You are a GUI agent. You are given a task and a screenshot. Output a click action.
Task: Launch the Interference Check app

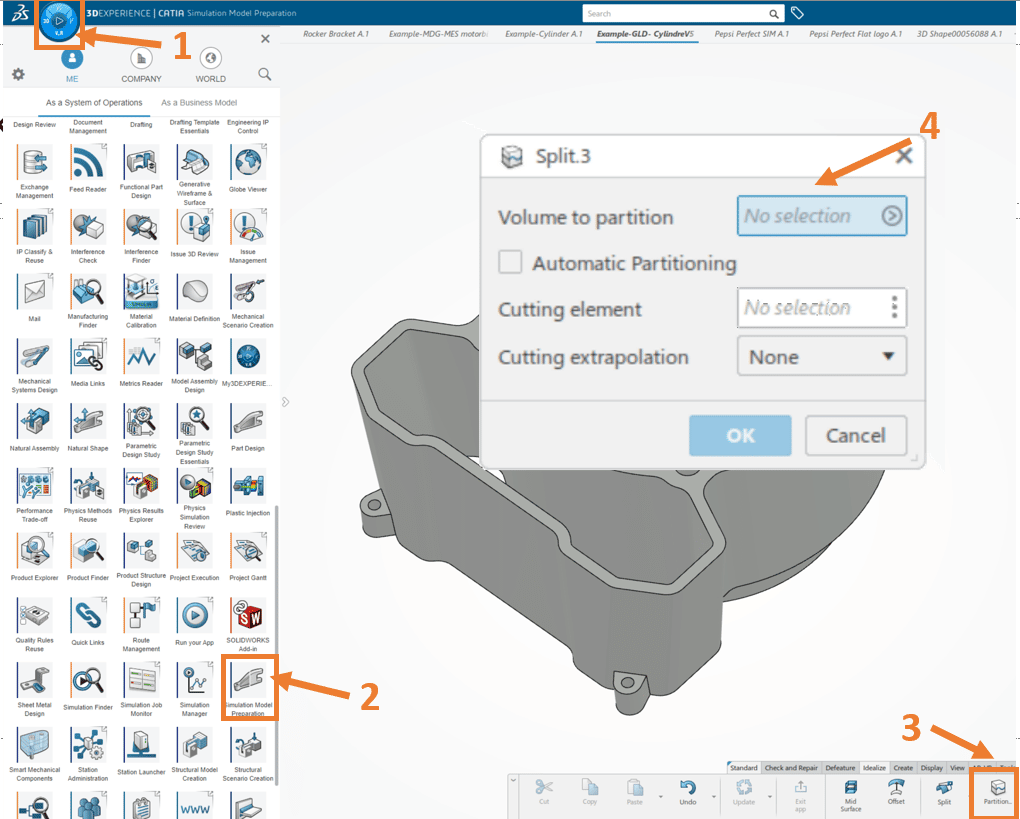pos(88,236)
